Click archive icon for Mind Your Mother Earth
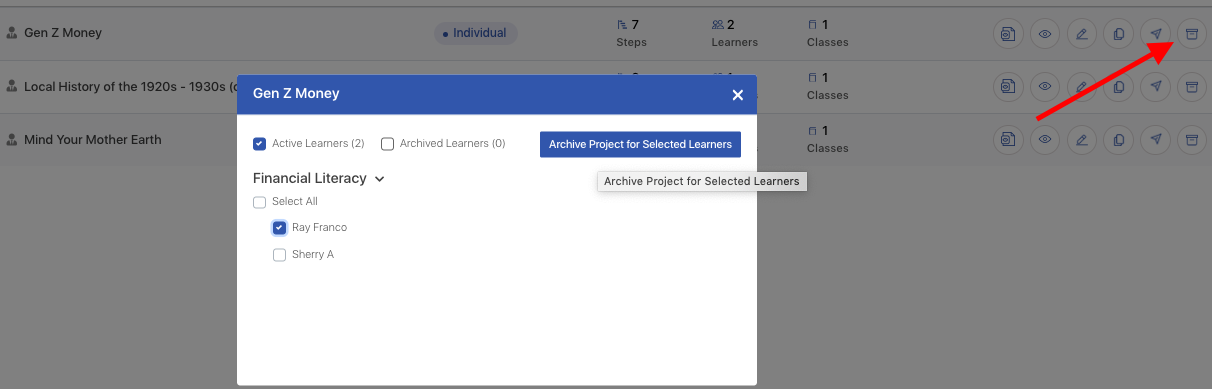 pos(1191,139)
